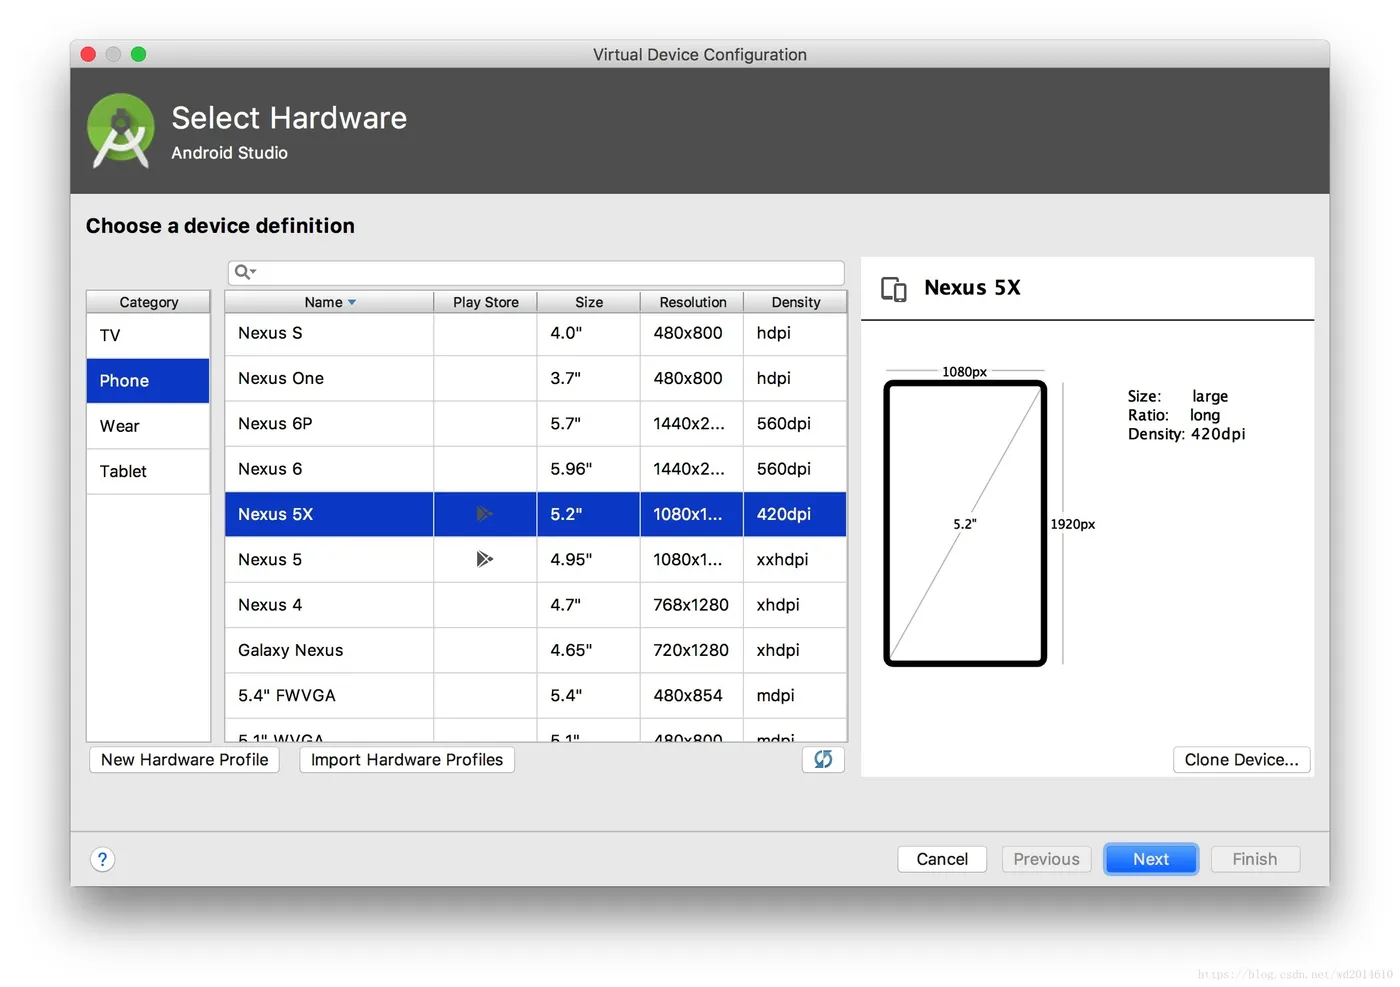The height and width of the screenshot is (987, 1400).
Task: Click device icon beside Nexus 5X title
Action: pos(894,289)
